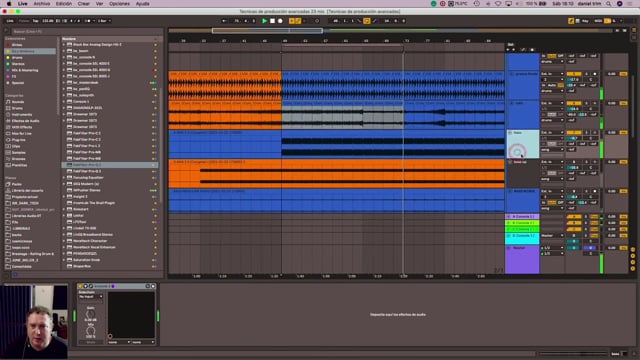The height and width of the screenshot is (360, 640).
Task: Open the Edición menu
Action: click(64, 4)
